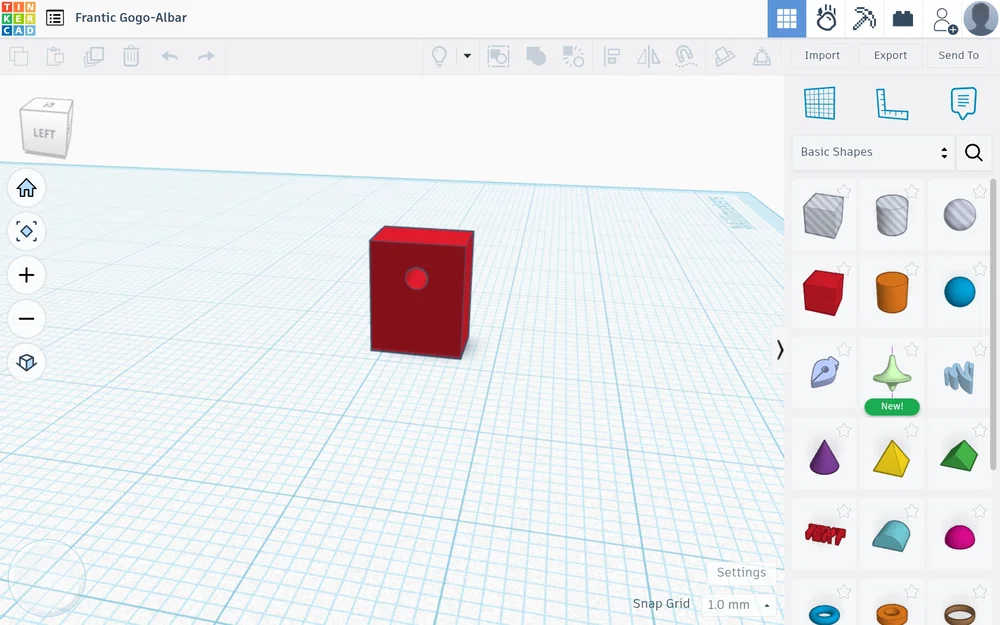Switch to Blocks pickaxe mode
Image resolution: width=1000 pixels, height=625 pixels.
[x=864, y=18]
